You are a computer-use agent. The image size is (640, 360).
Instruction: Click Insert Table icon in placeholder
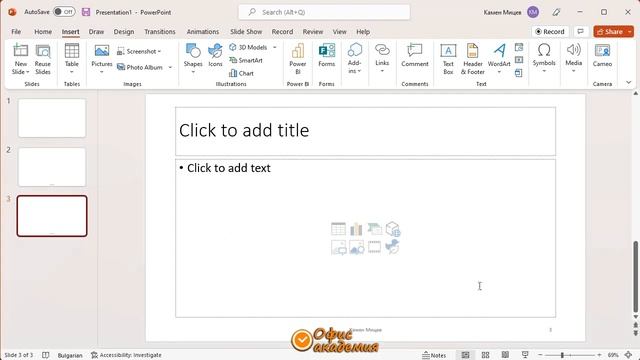click(338, 229)
